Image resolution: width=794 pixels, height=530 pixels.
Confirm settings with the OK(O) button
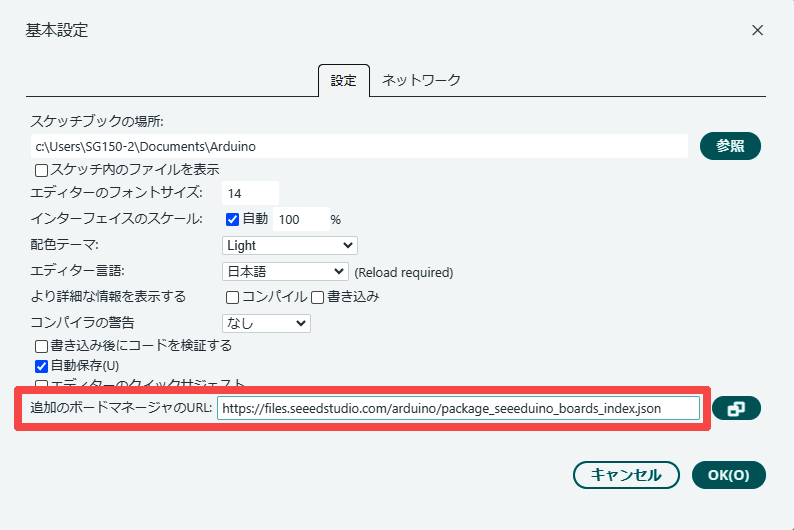pos(728,475)
